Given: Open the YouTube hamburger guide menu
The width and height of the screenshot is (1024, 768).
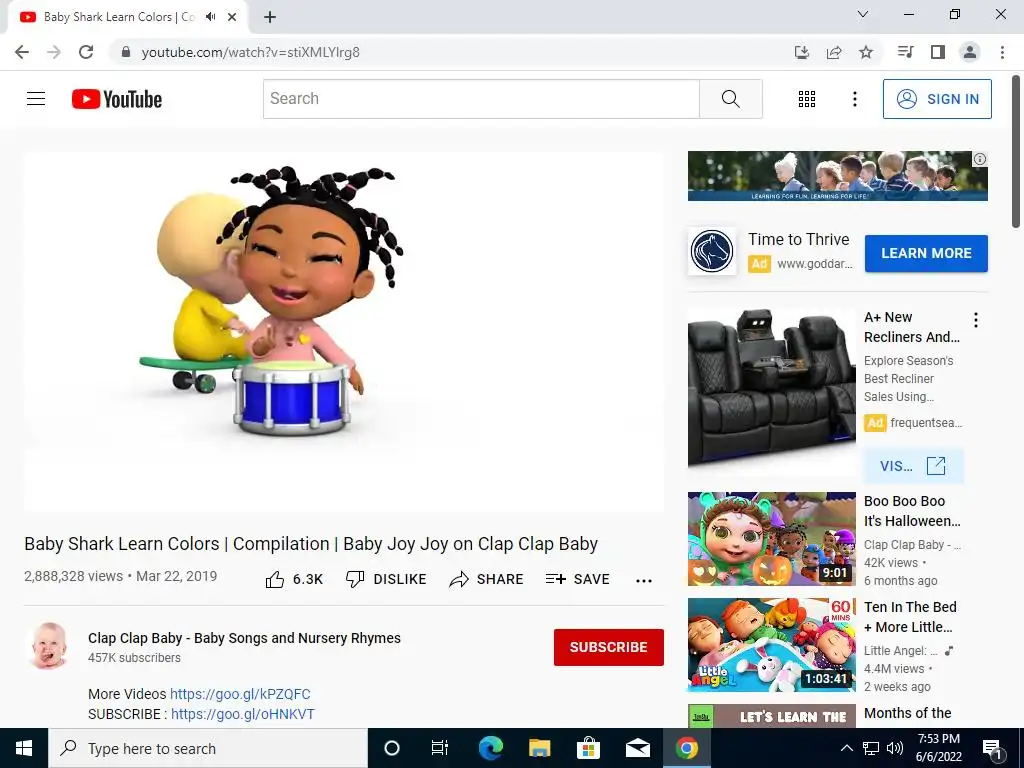Looking at the screenshot, I should click(36, 99).
